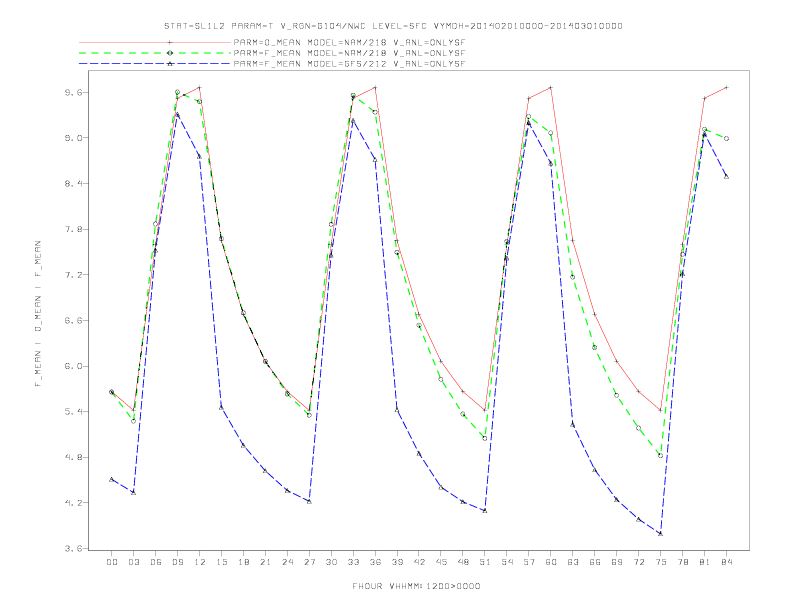Viewport: 792px width, 612px height.
Task: Click the vertical y-axis title F_MEAN | O_MEAN | F_MEAN
Action: pos(38,314)
